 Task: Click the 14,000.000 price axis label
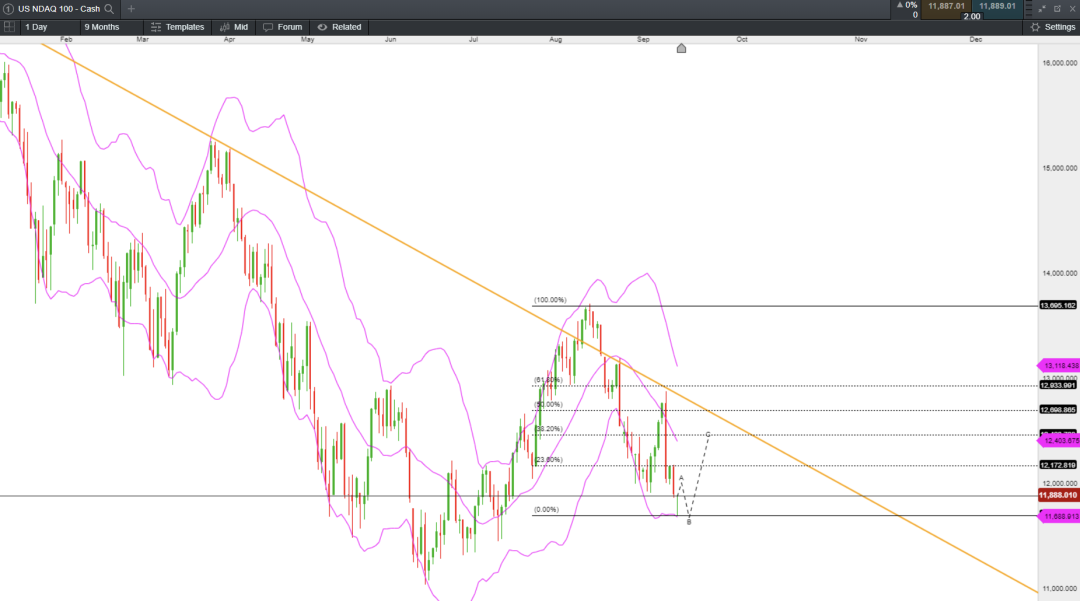[x=1059, y=273]
